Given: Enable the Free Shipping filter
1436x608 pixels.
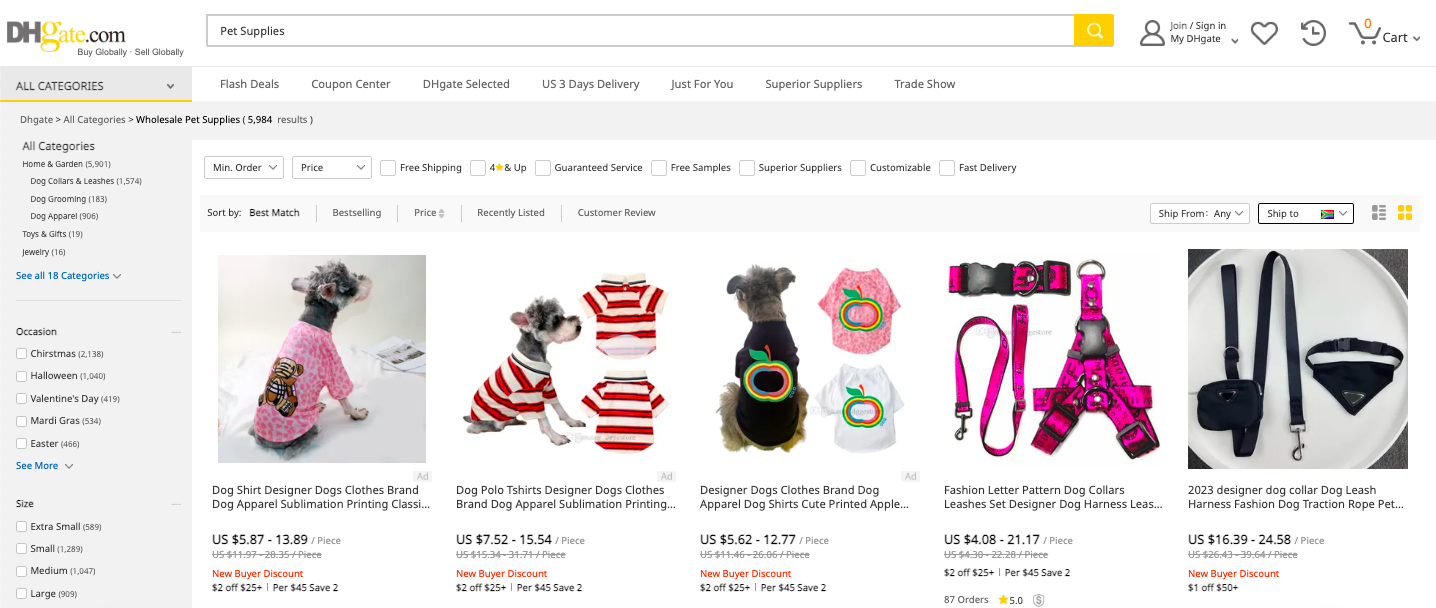Looking at the screenshot, I should tap(387, 168).
